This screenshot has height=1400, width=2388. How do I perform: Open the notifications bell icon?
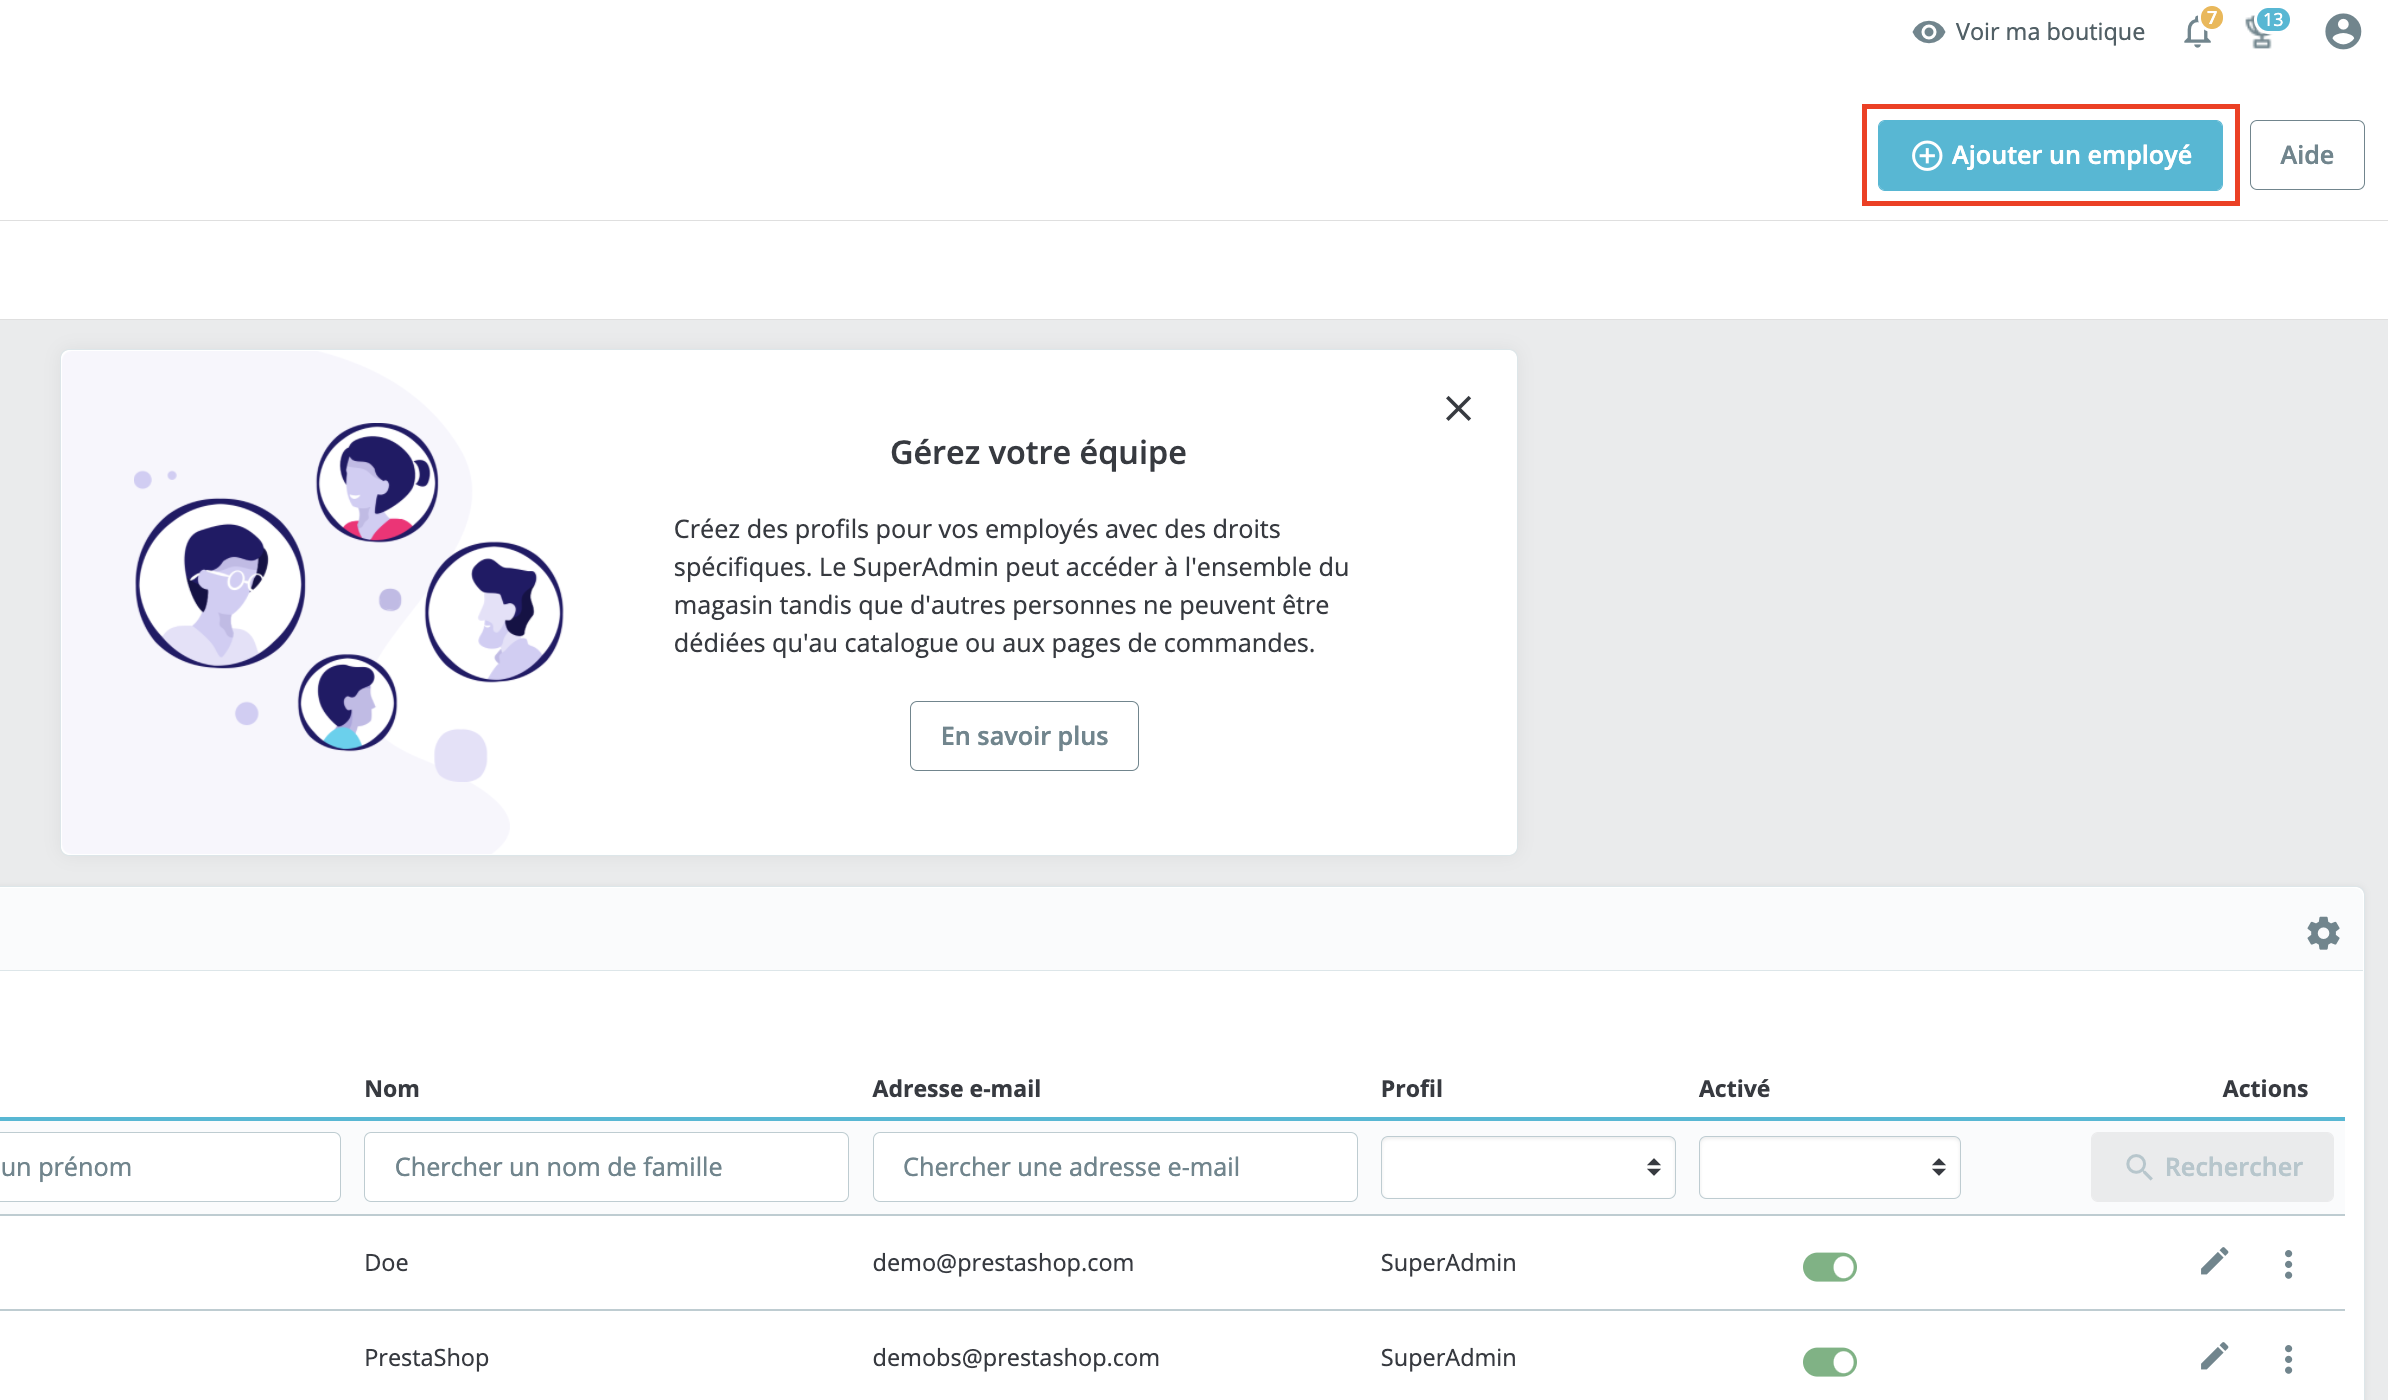2198,33
